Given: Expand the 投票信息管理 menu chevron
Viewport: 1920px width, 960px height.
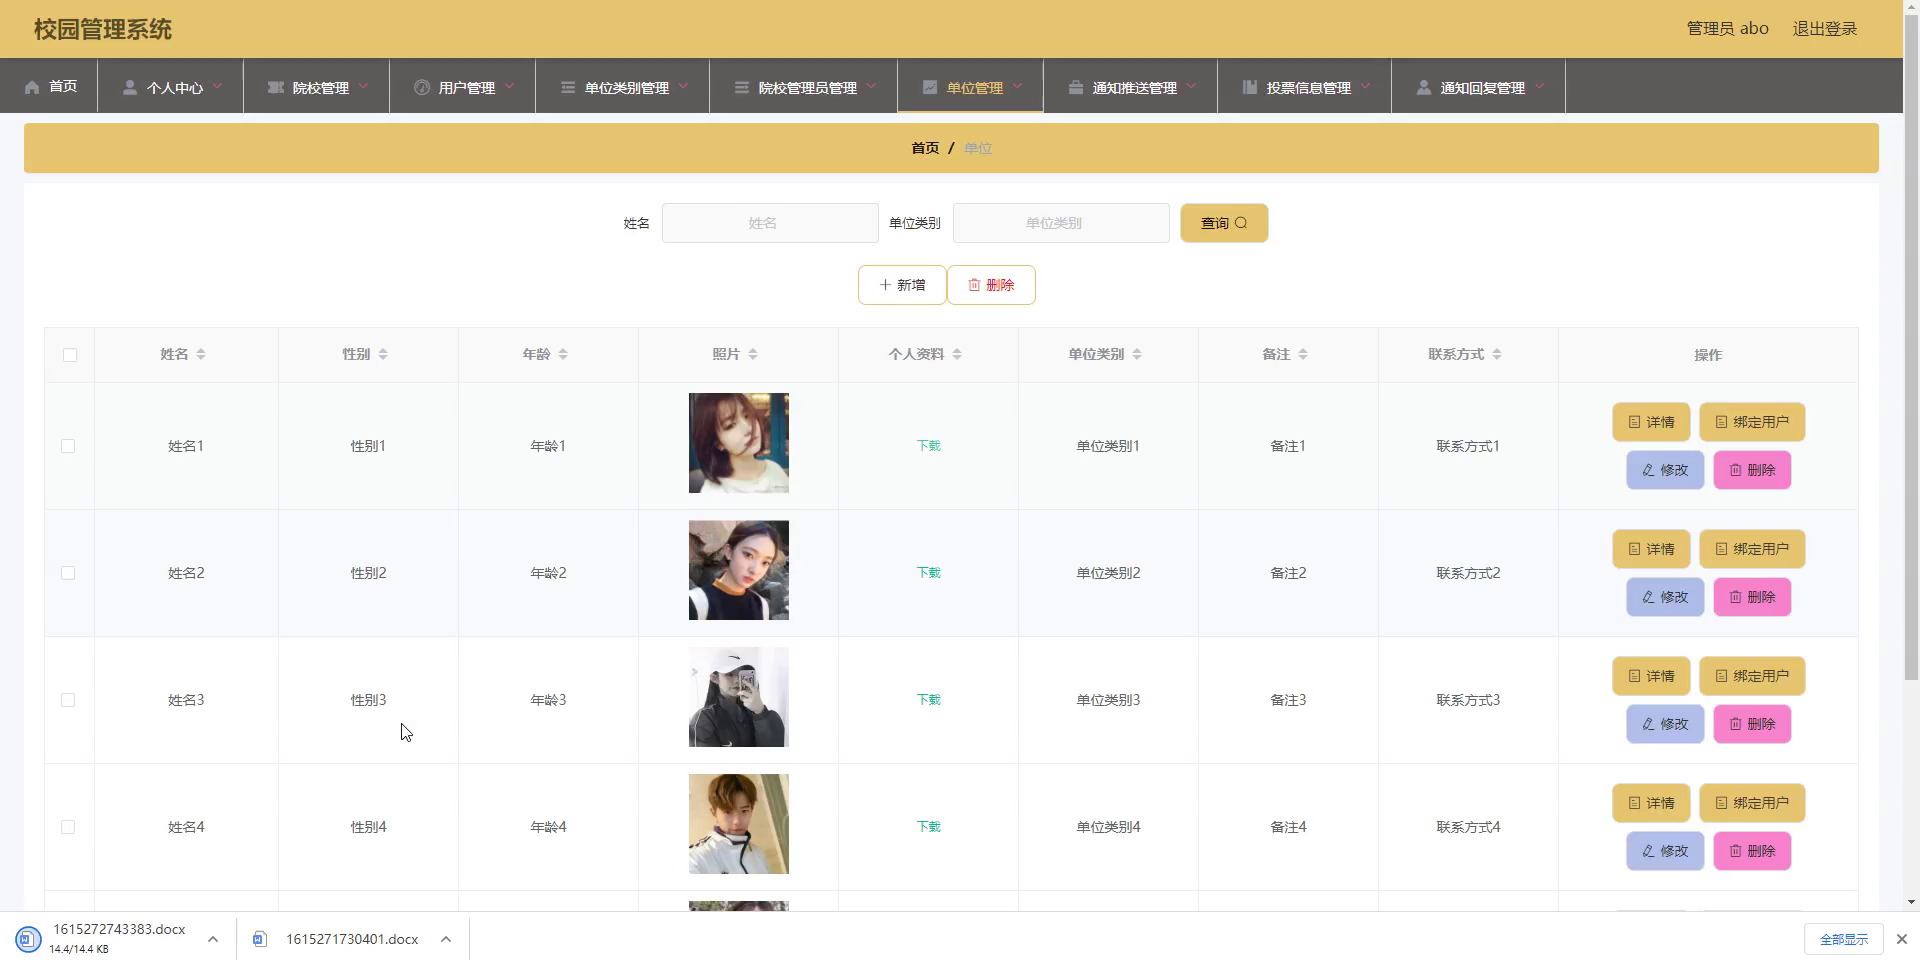Looking at the screenshot, I should (1366, 86).
